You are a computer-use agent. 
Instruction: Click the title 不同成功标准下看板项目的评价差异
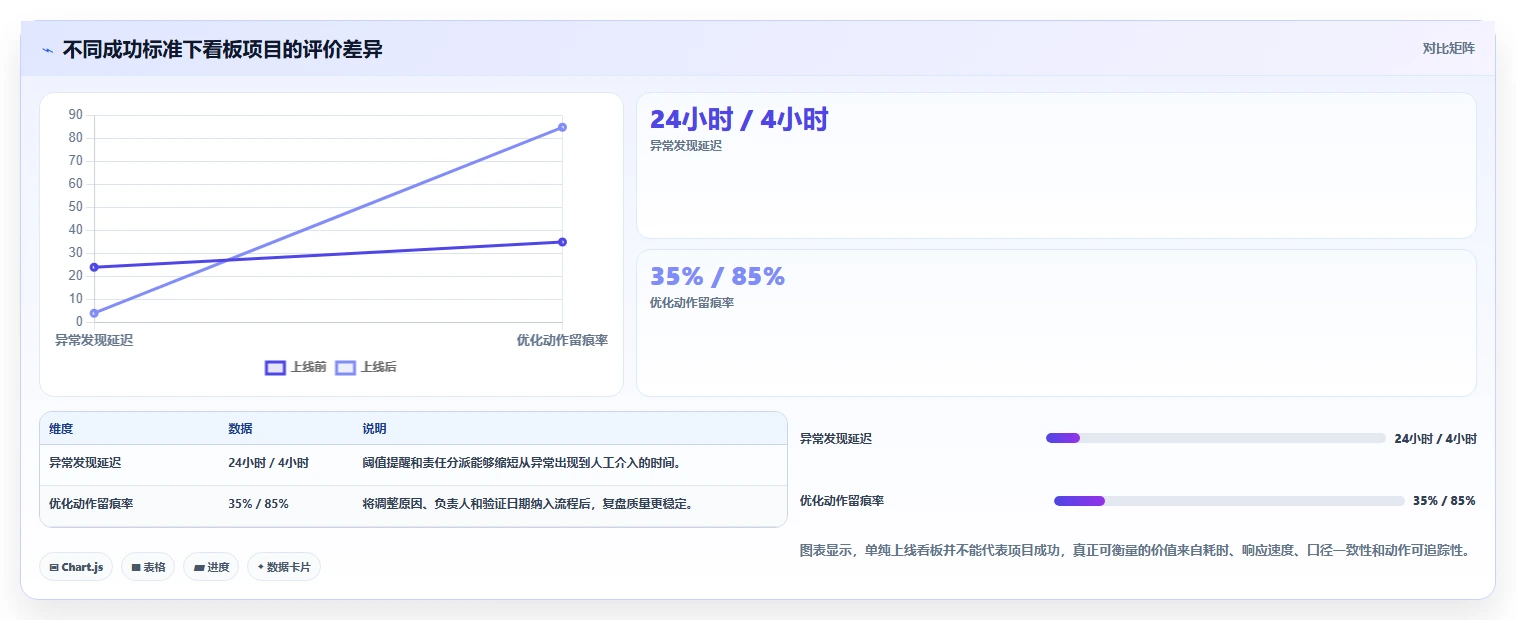[222, 49]
